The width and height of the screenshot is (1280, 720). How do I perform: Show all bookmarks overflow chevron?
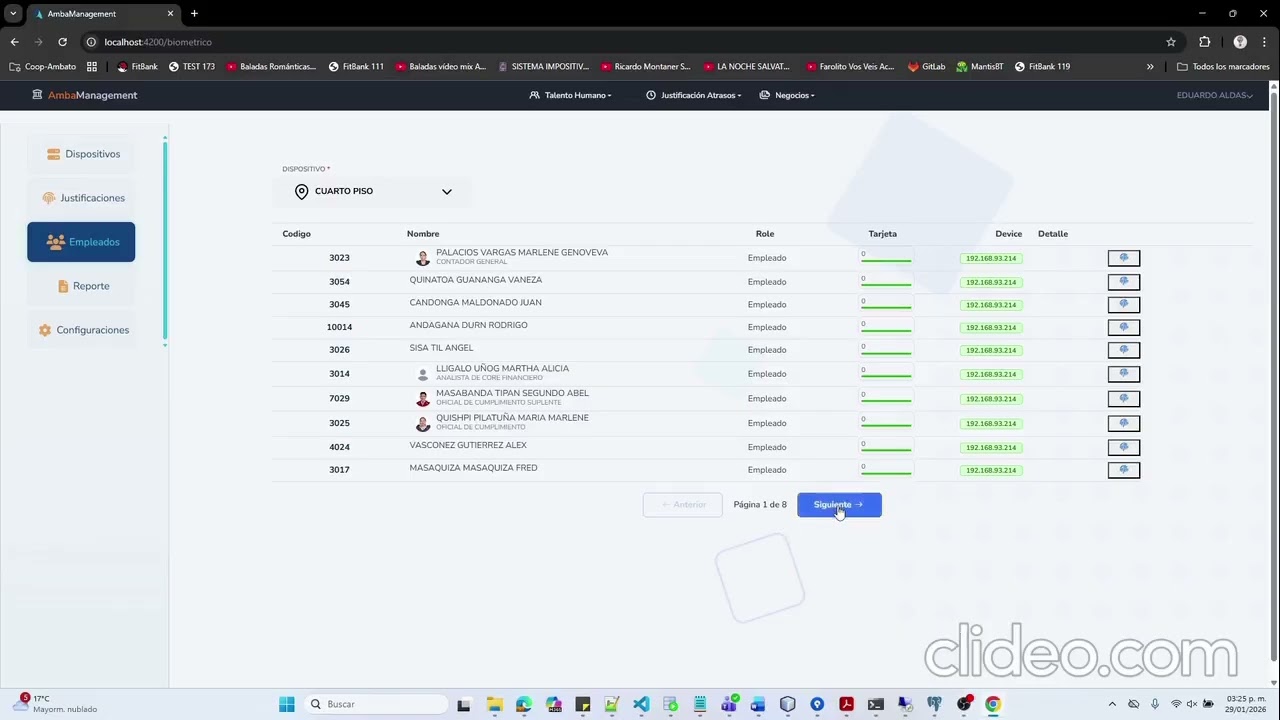coord(1150,67)
